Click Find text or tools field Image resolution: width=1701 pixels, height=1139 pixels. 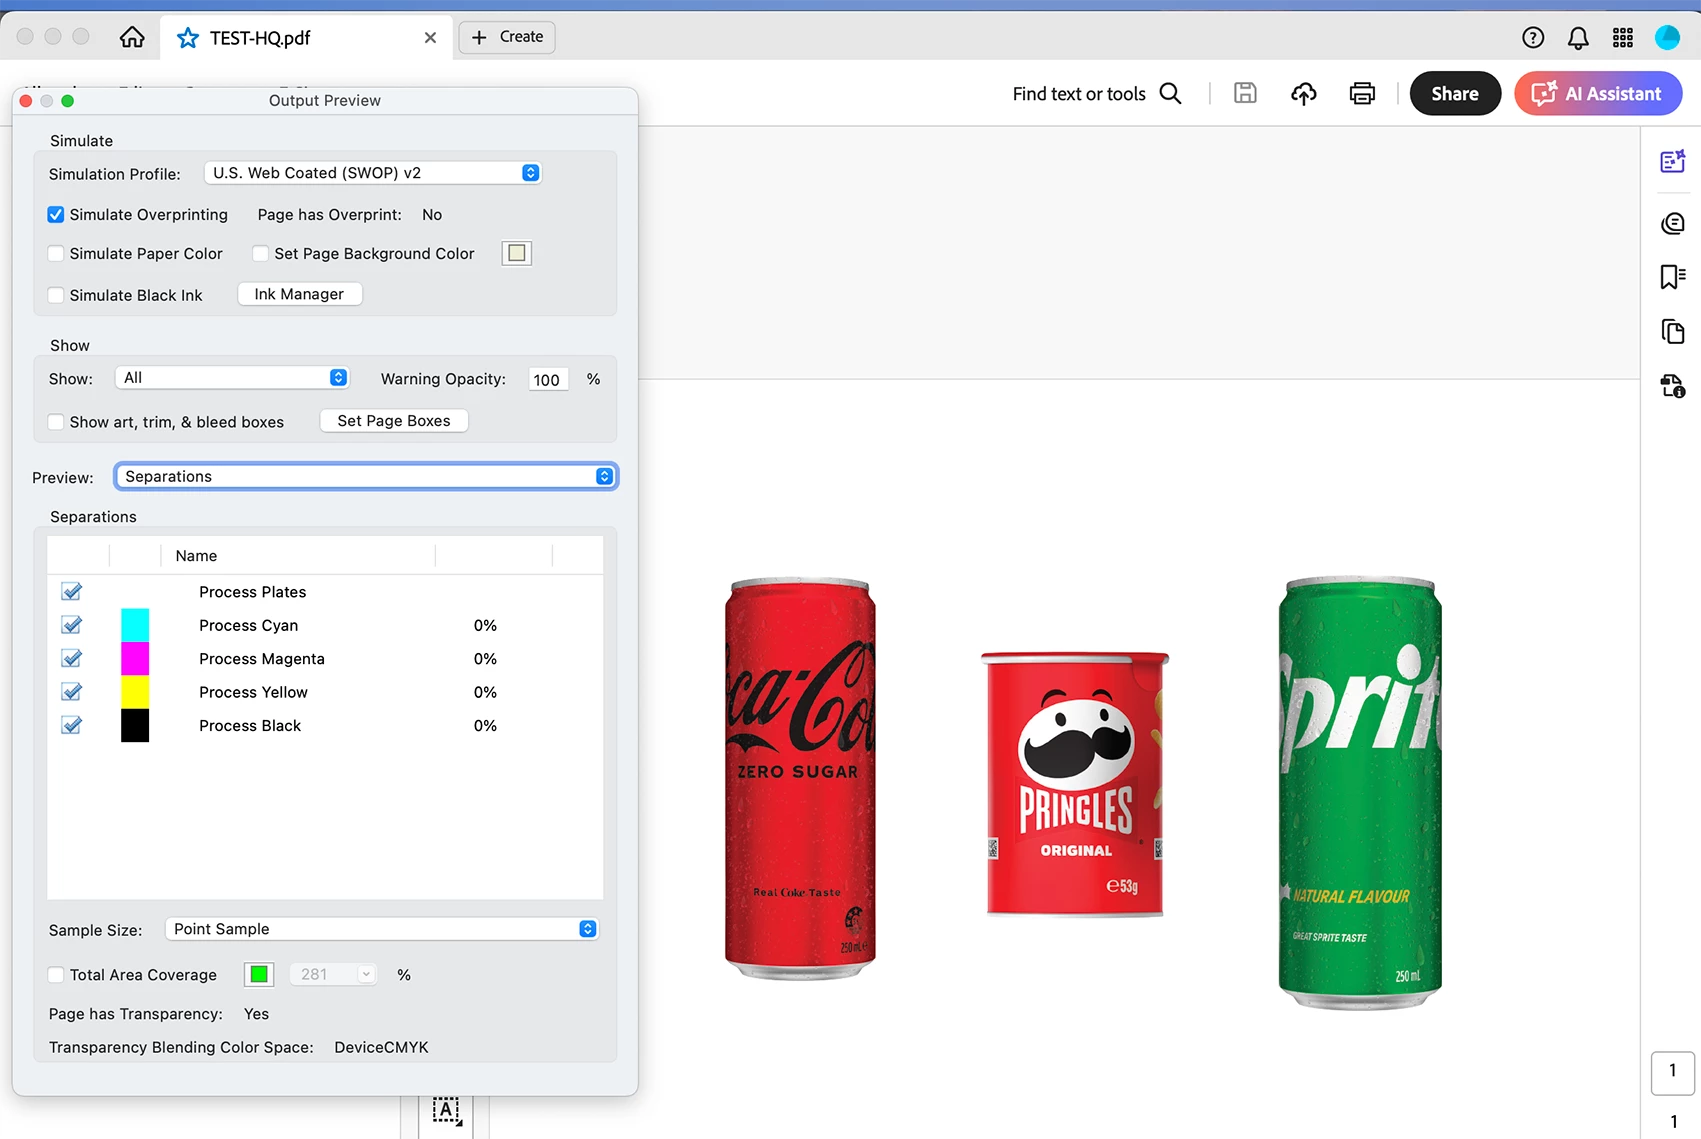1079,93
